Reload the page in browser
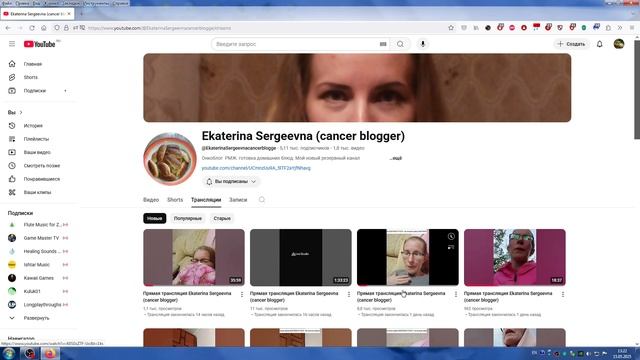This screenshot has height=360, width=640. pyautogui.click(x=32, y=28)
